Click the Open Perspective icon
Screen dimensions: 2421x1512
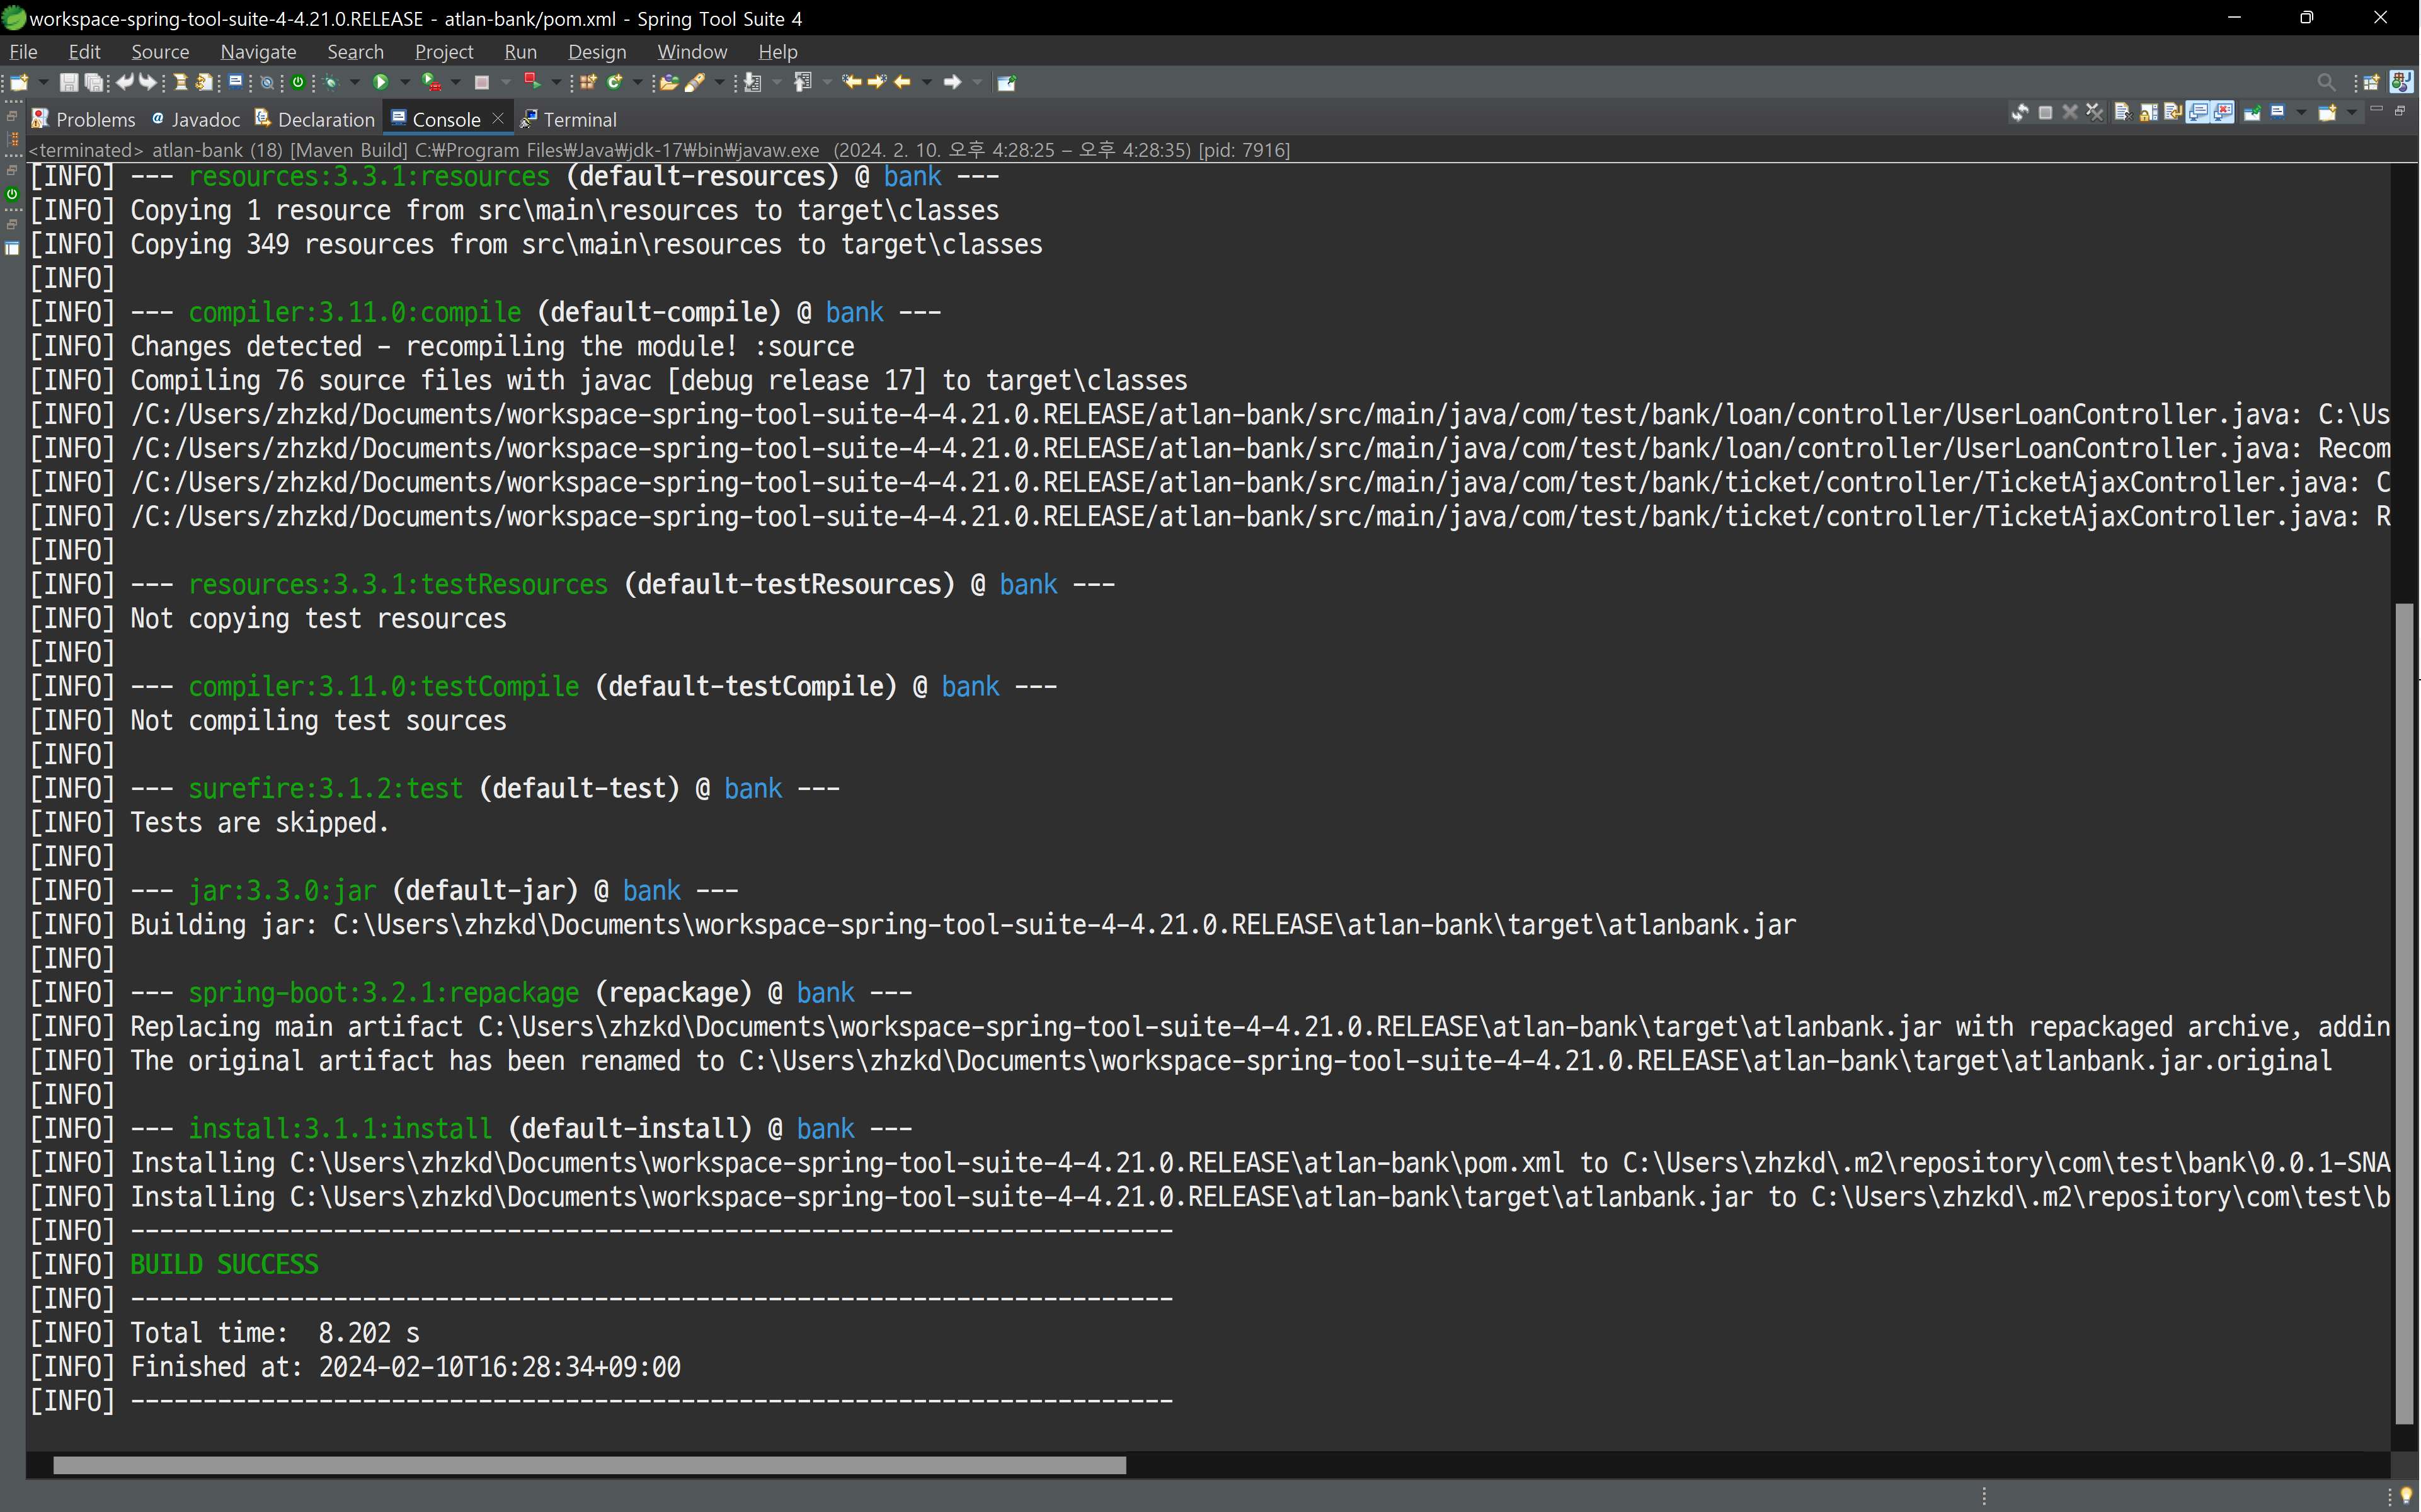(x=2371, y=82)
